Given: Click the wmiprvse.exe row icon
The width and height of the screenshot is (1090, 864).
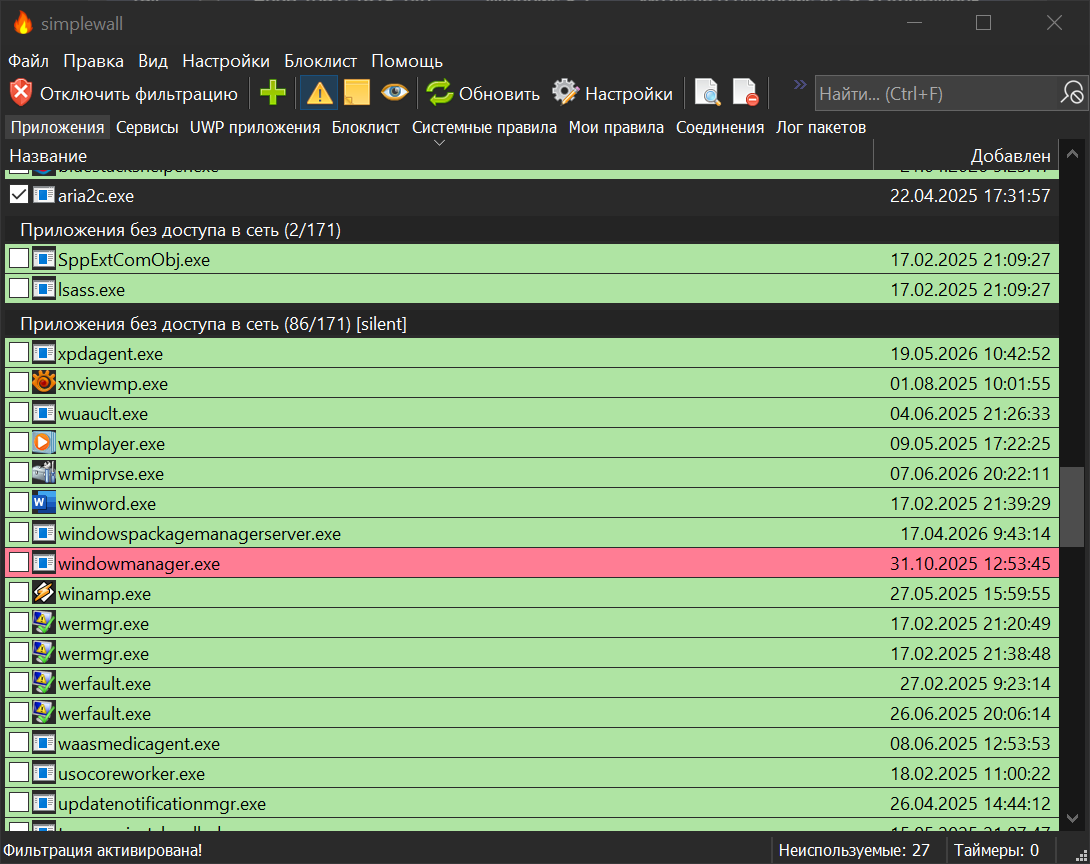Looking at the screenshot, I should [x=44, y=473].
